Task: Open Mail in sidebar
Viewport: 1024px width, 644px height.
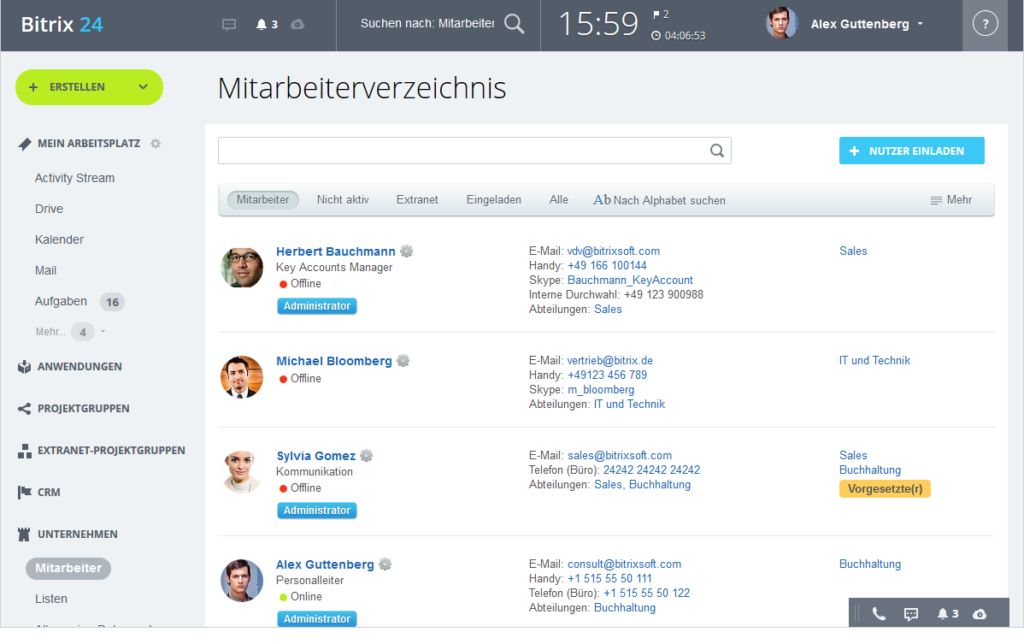Action: tap(46, 270)
